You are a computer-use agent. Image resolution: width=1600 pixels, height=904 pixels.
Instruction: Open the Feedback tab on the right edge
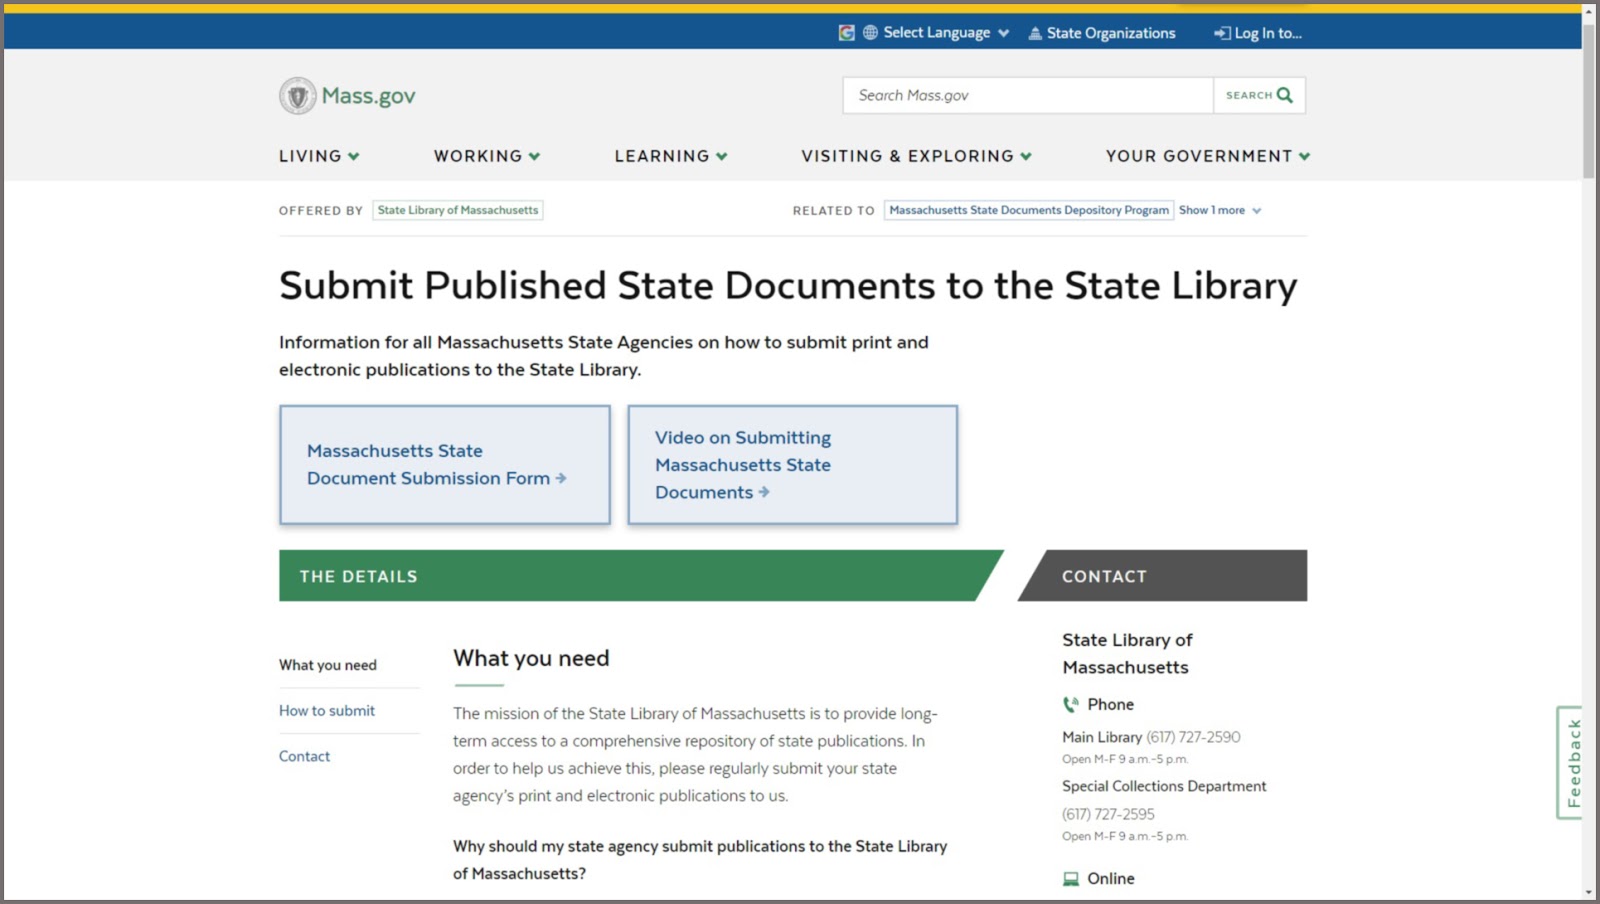point(1575,762)
